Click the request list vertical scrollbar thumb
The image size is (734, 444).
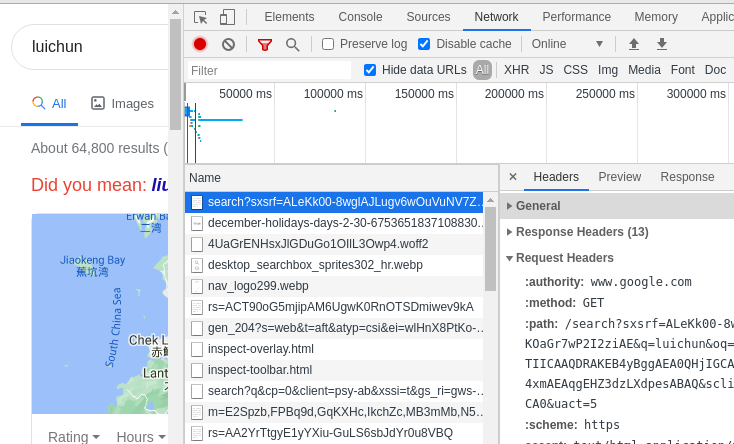click(490, 248)
